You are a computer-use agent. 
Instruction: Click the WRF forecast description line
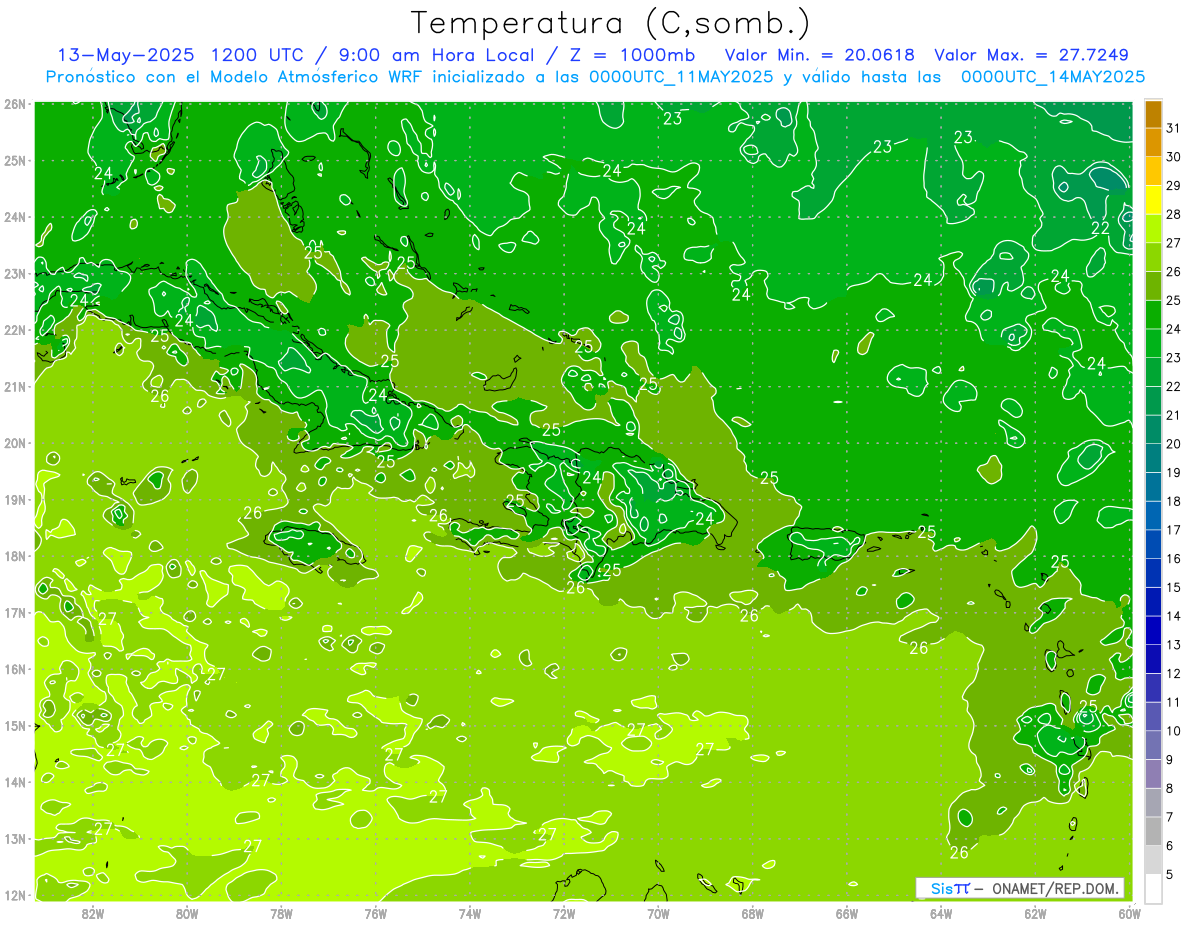pyautogui.click(x=595, y=77)
